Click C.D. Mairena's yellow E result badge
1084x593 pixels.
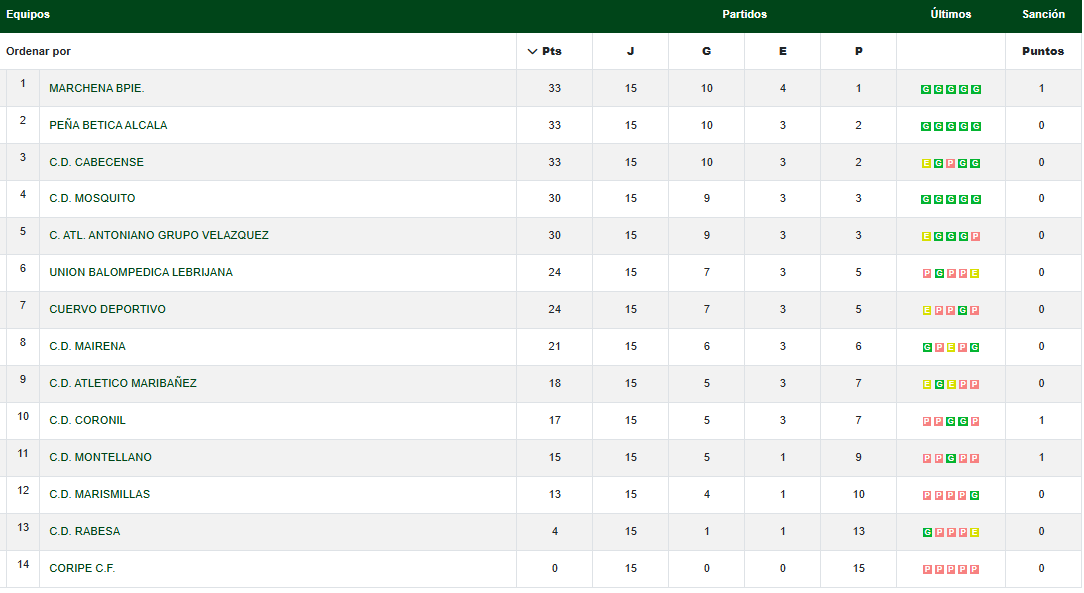coord(951,348)
